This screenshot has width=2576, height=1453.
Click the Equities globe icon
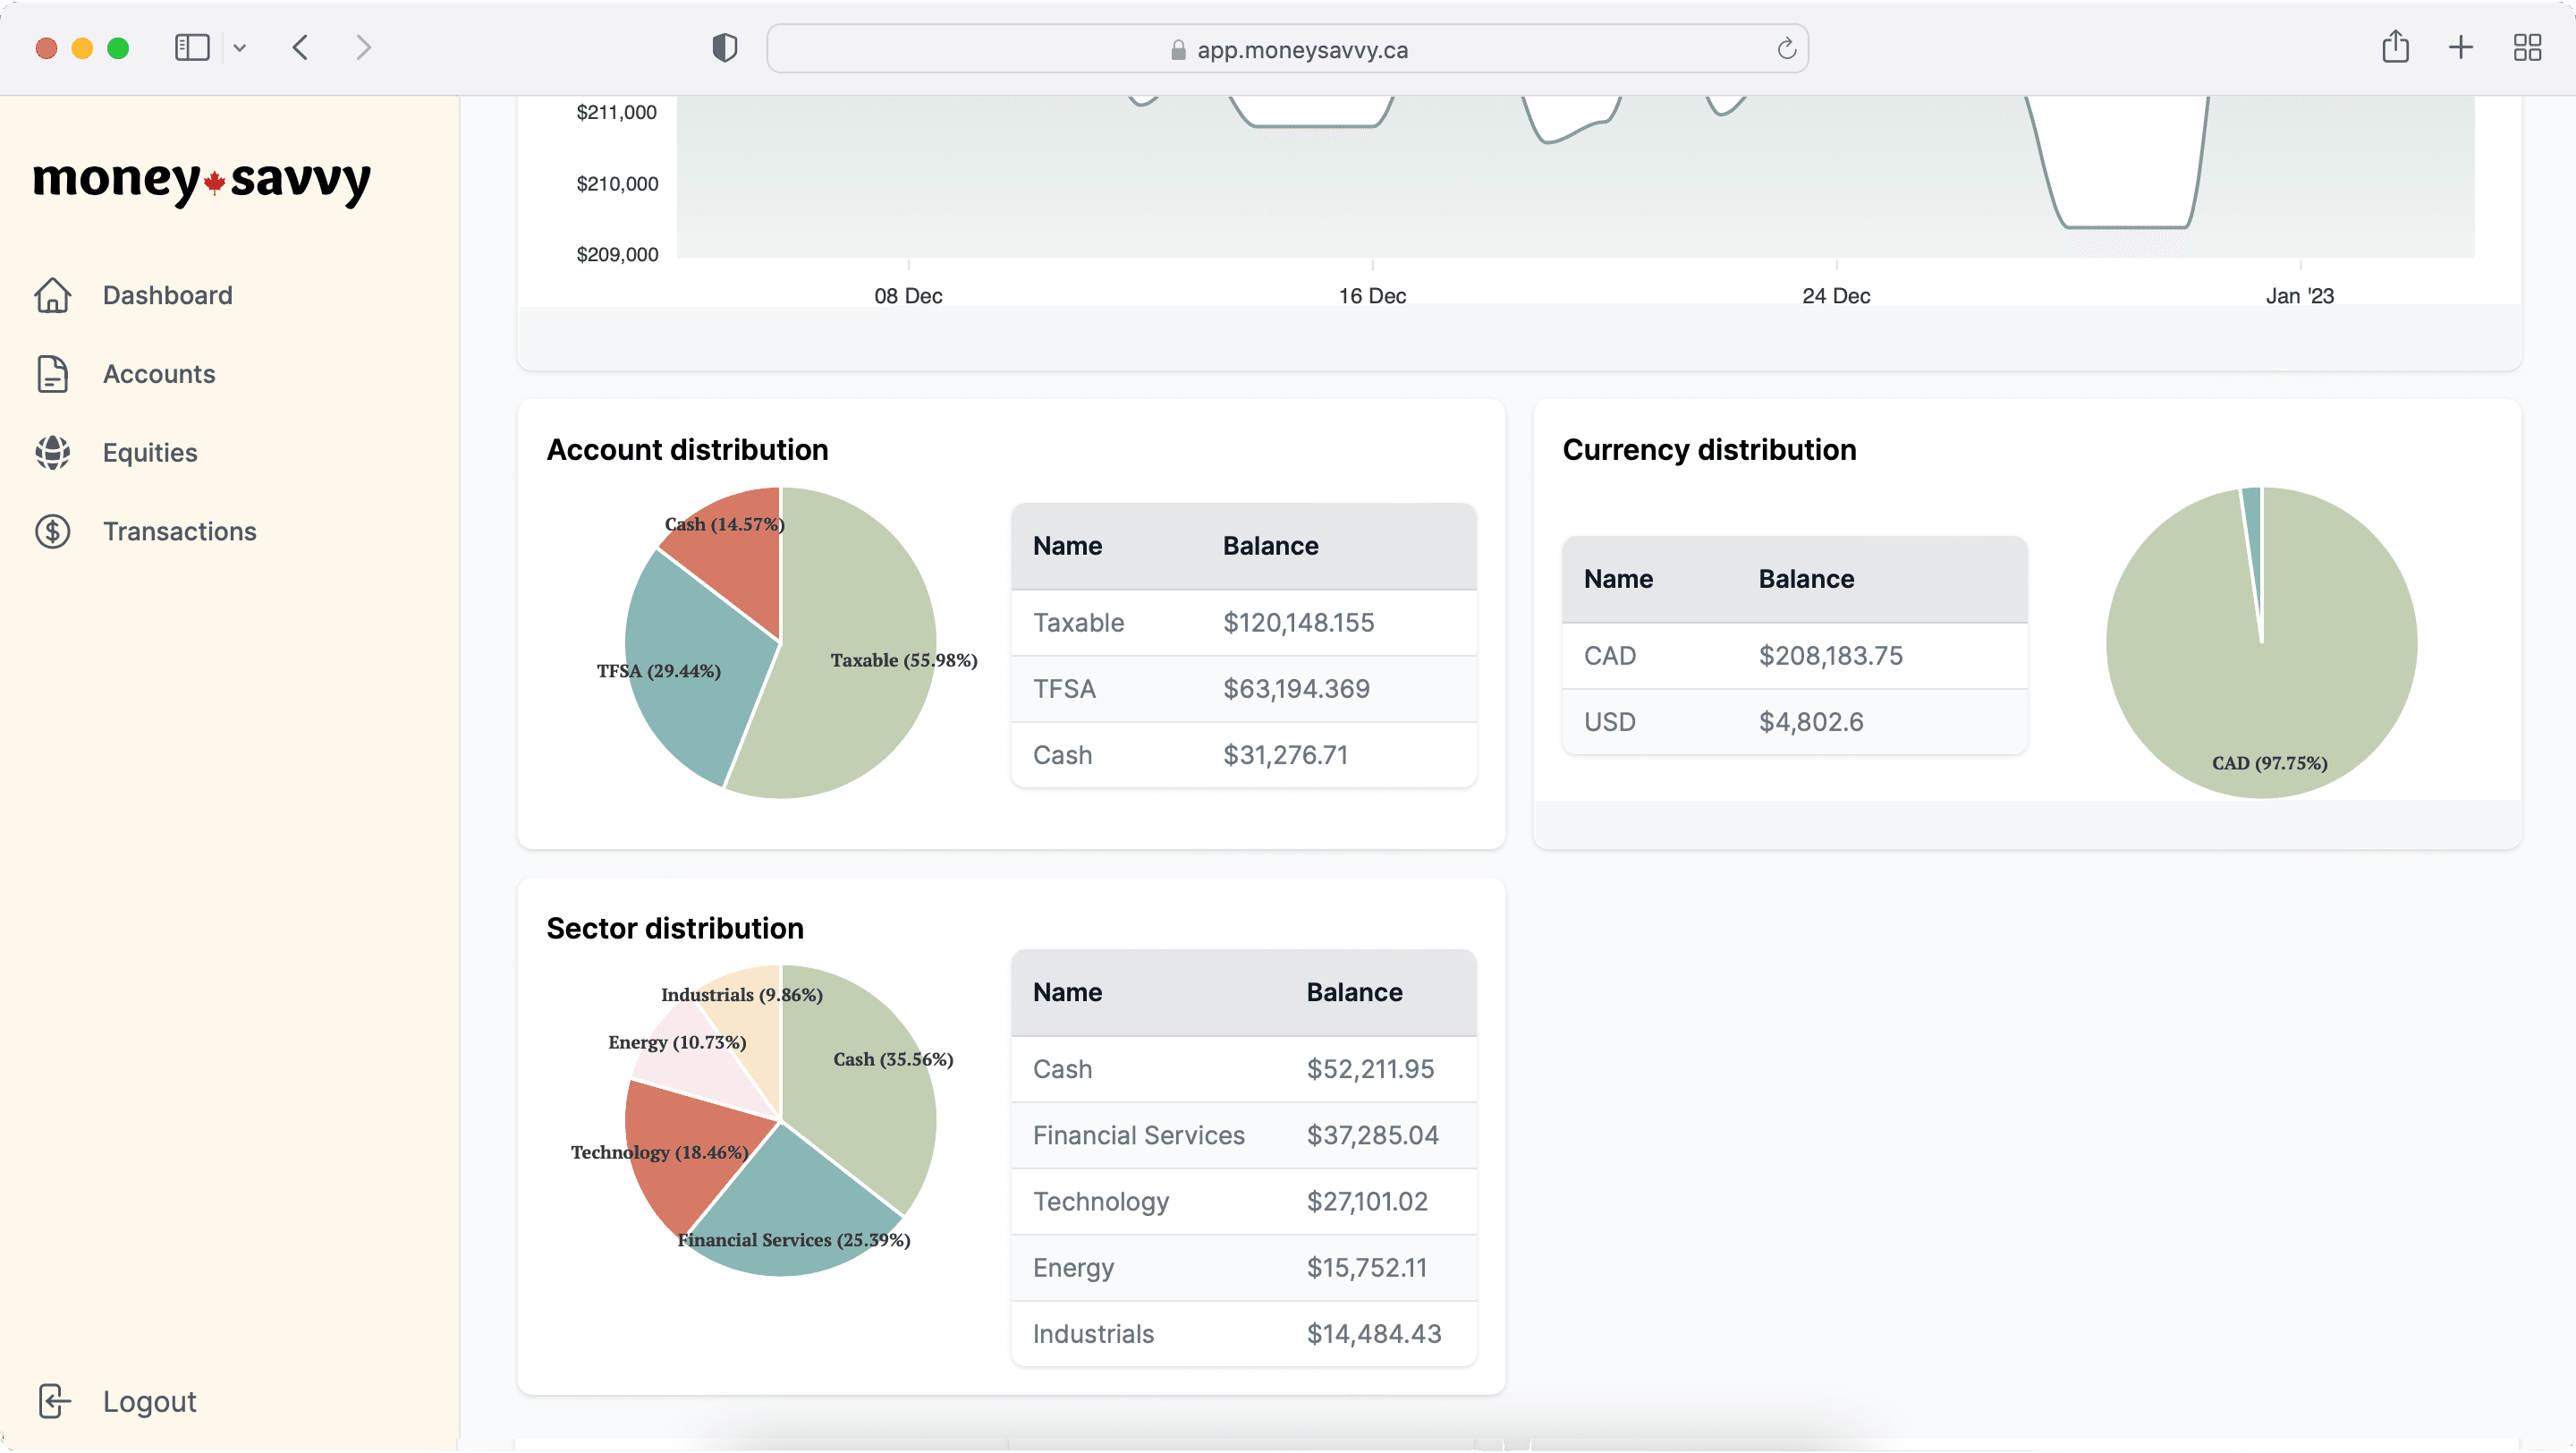click(53, 453)
